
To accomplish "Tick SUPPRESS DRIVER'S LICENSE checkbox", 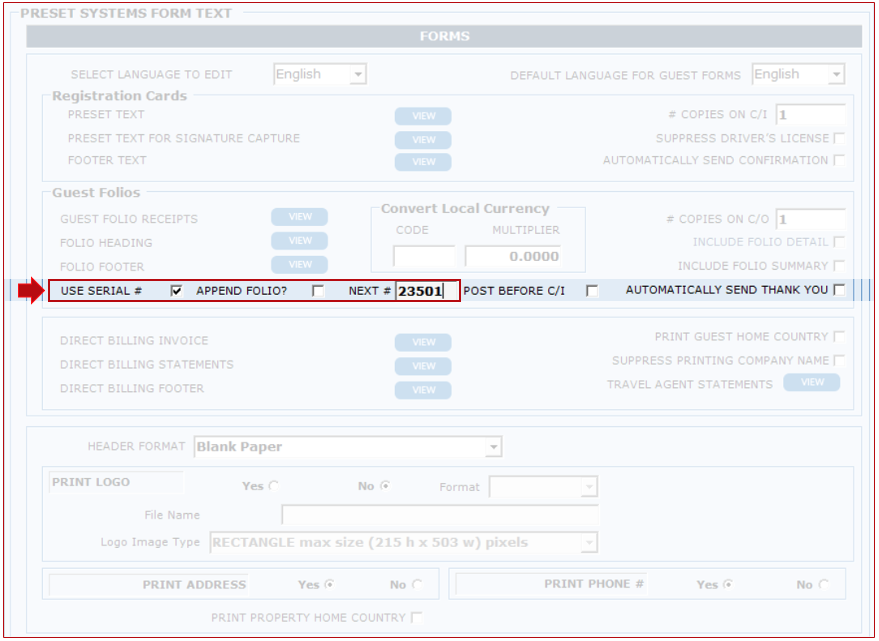I will tap(839, 138).
